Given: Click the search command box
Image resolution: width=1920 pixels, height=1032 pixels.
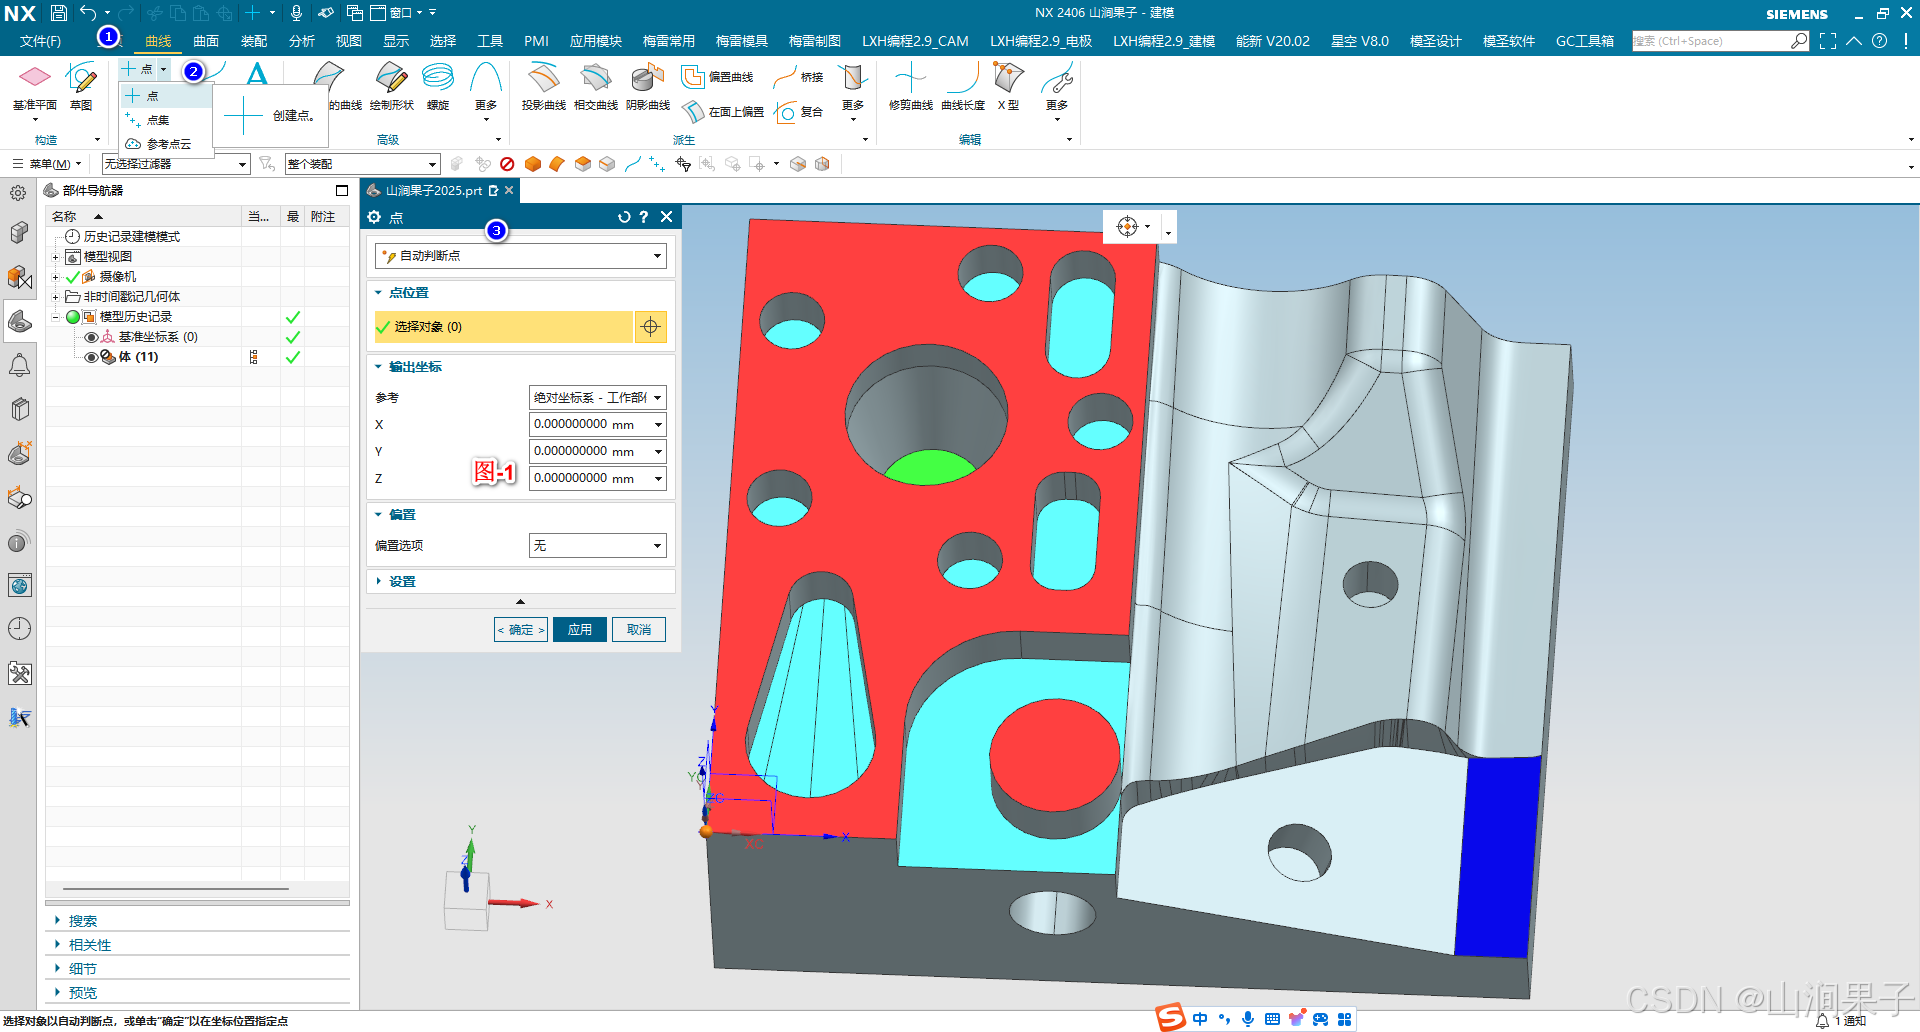Looking at the screenshot, I should (x=1720, y=41).
